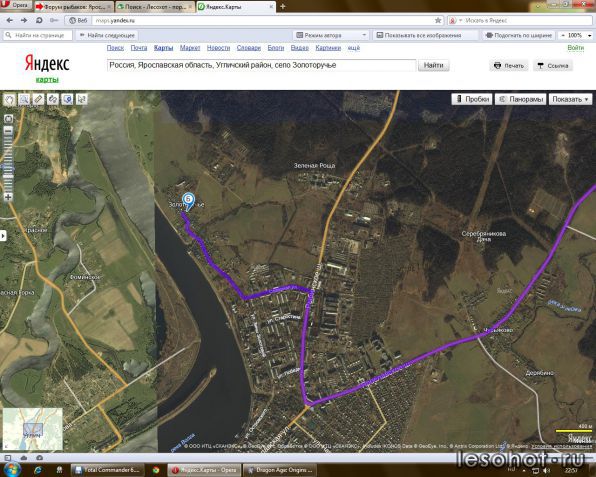Open the Opera main menu button
This screenshot has height=477, width=596.
pyautogui.click(x=15, y=5)
